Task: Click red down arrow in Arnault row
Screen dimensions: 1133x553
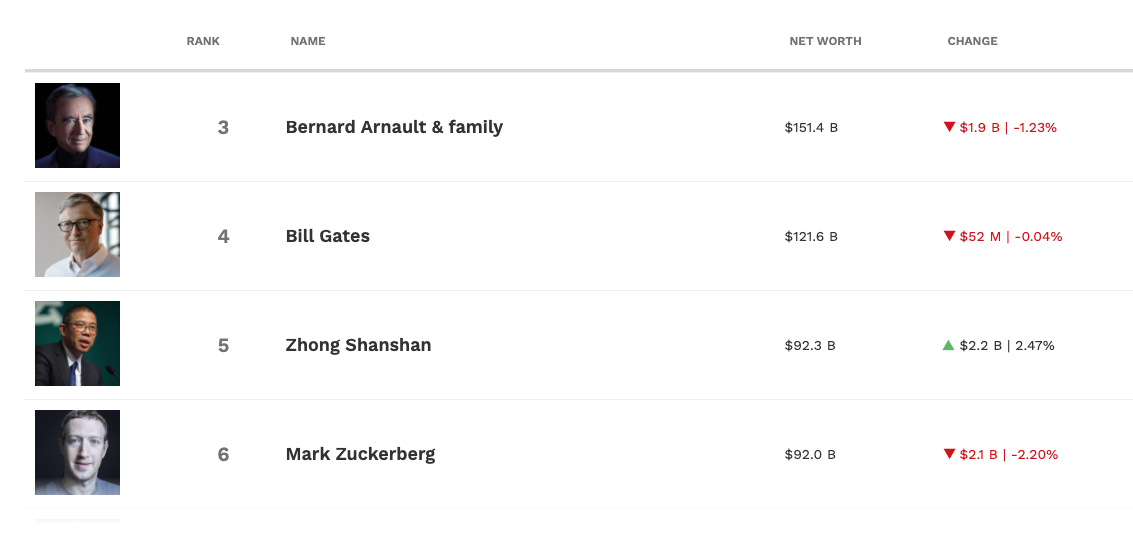Action: pyautogui.click(x=949, y=127)
